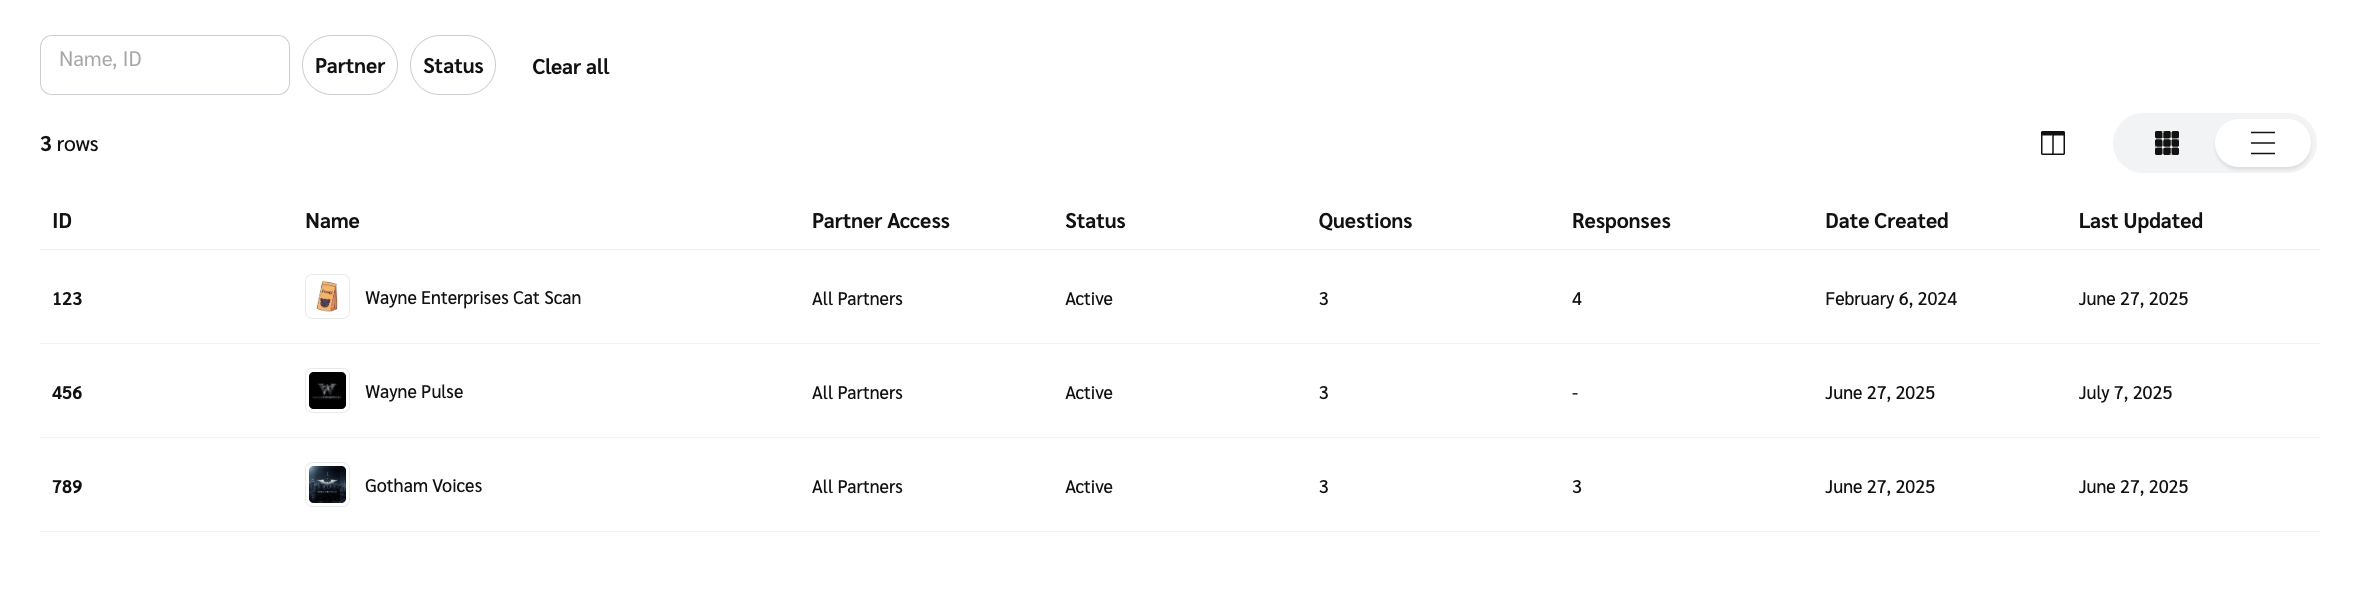The image size is (2364, 608).
Task: Switch to grid view
Action: [2166, 144]
